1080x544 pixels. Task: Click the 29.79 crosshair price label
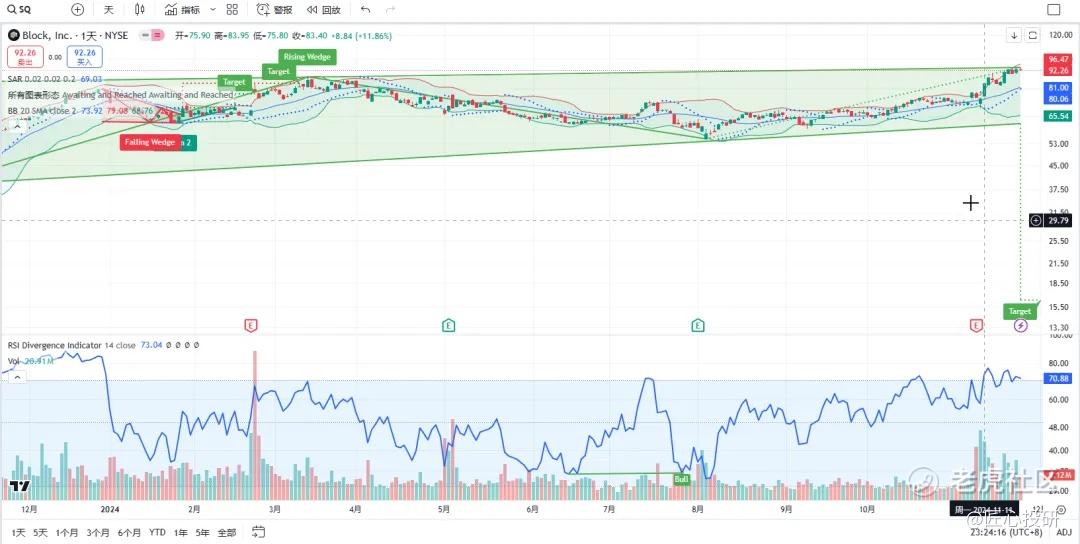1057,220
